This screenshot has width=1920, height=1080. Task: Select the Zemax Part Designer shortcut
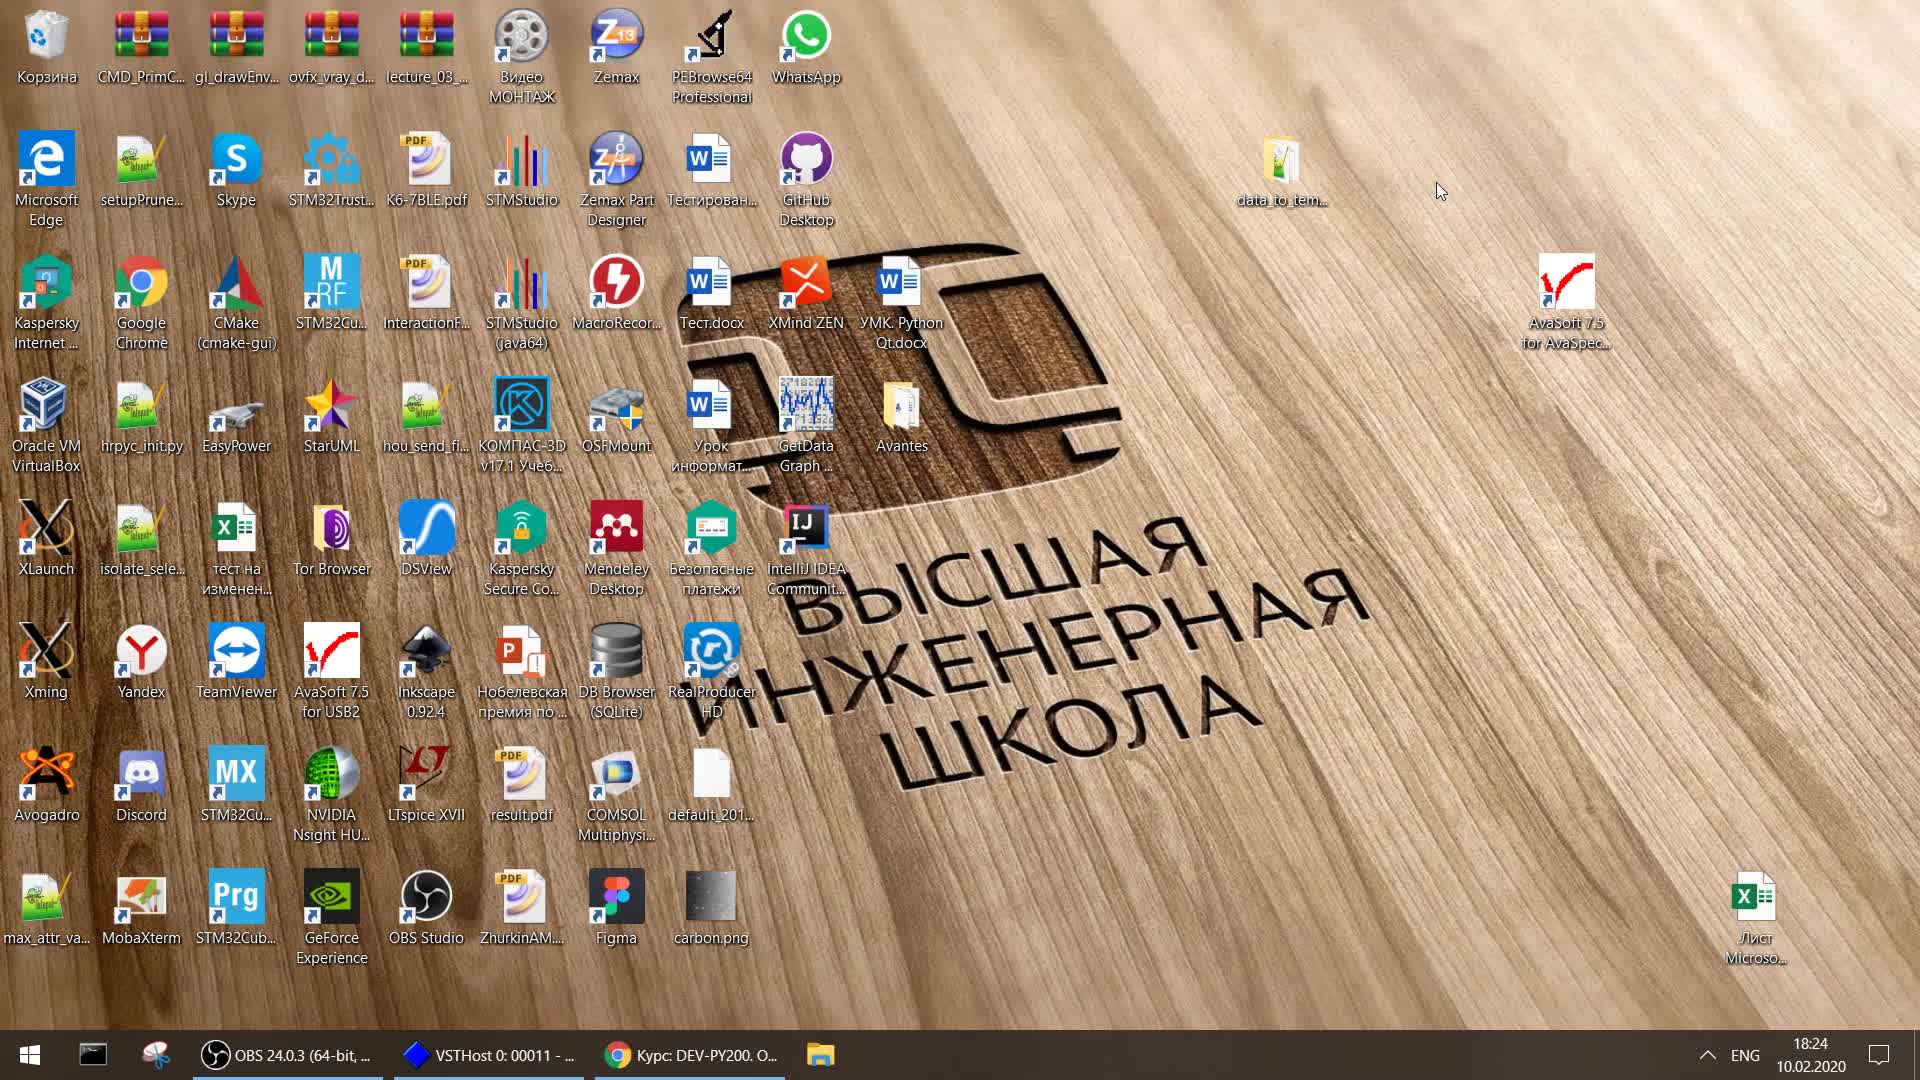click(616, 180)
